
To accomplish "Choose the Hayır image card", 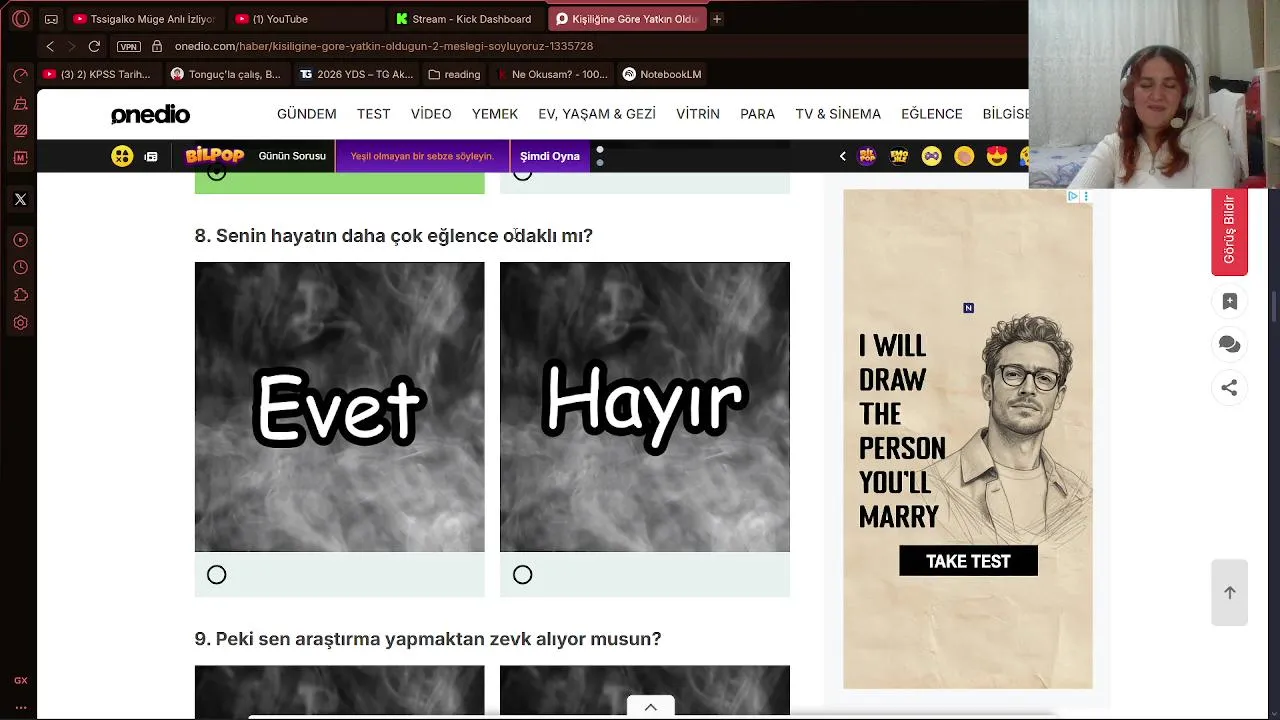I will point(645,407).
